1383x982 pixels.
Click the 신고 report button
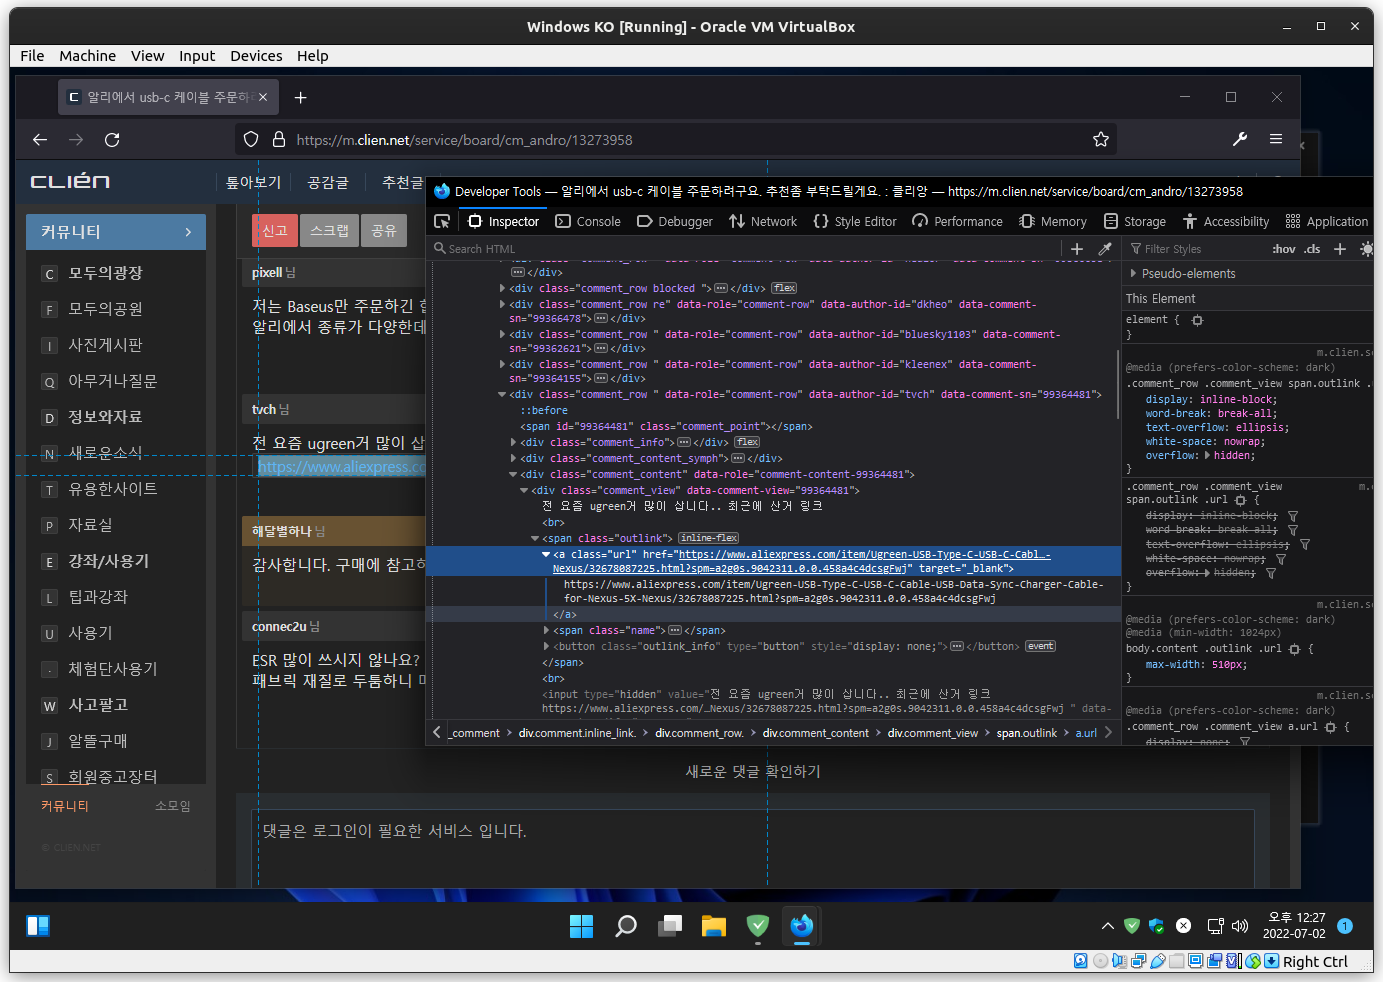275,231
